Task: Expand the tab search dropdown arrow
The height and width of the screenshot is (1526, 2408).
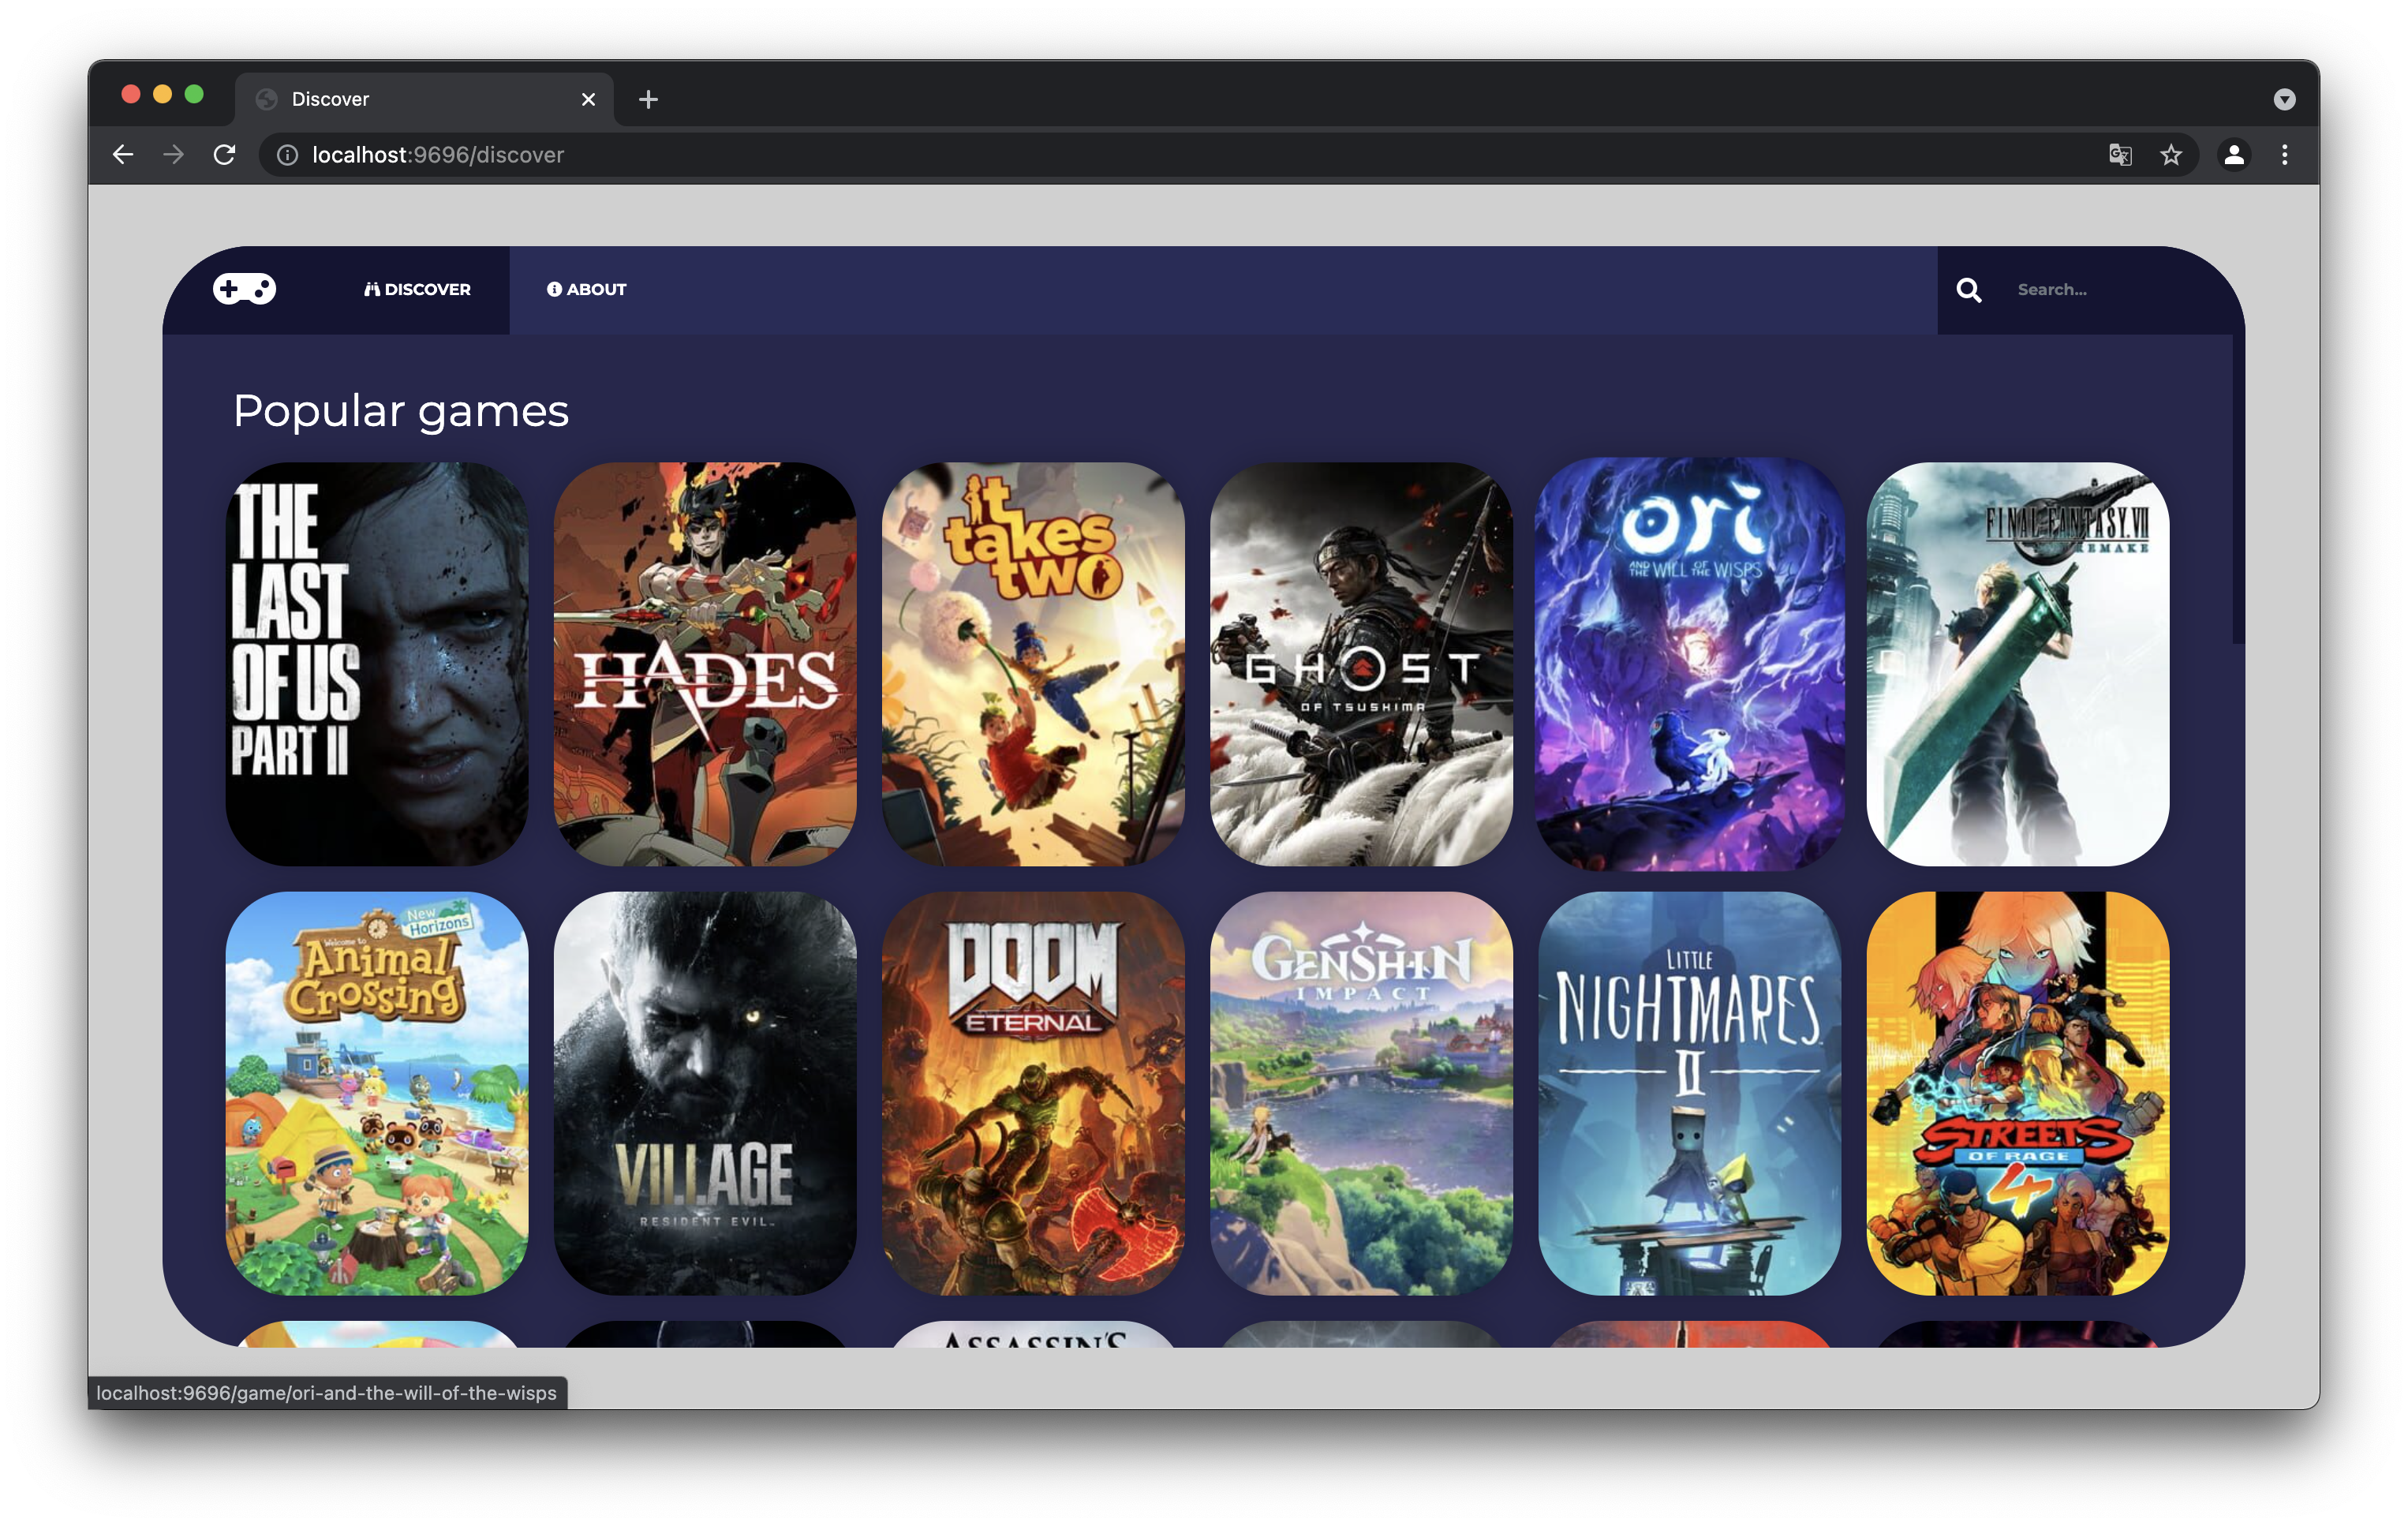Action: click(2284, 99)
